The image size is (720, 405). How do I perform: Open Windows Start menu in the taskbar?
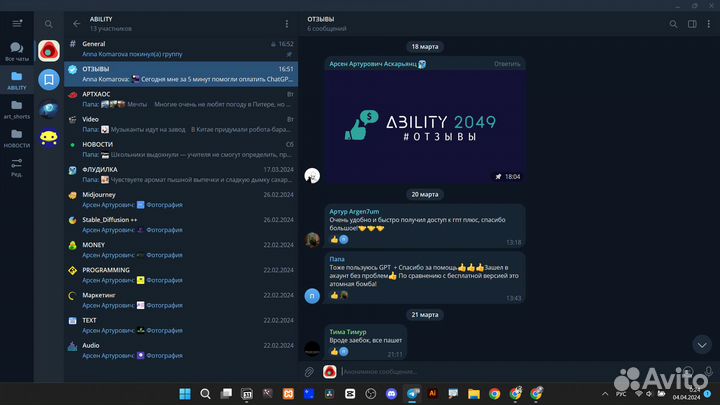tap(185, 394)
